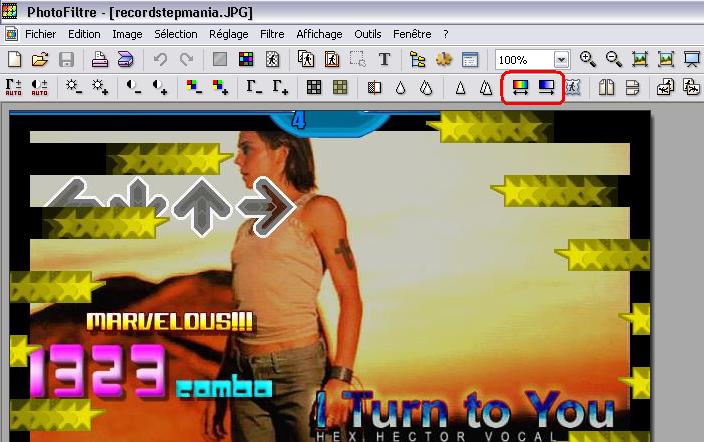The image size is (704, 442).
Task: Apply old photo sepia grid icon
Action: (340, 87)
